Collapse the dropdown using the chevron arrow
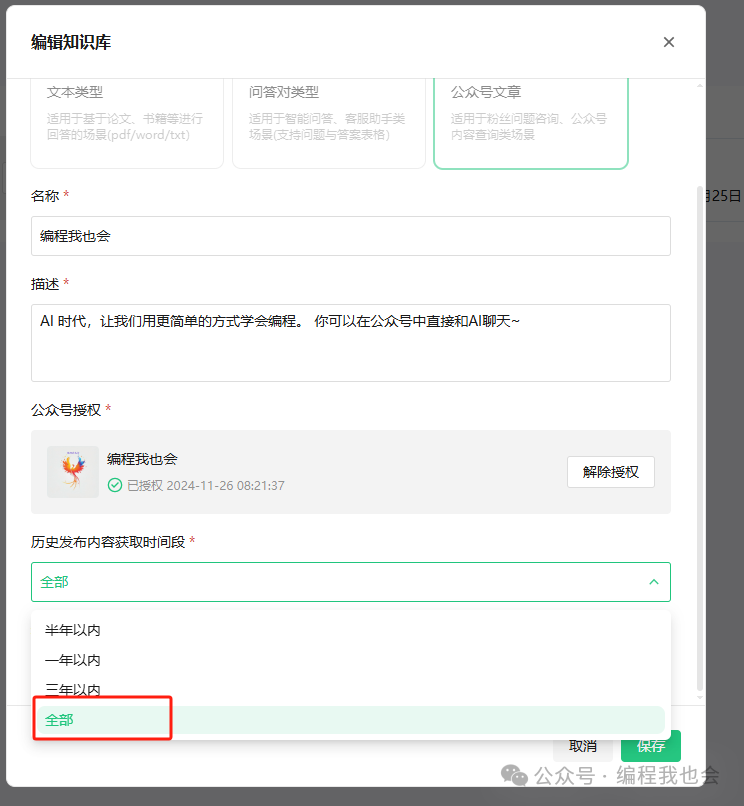Image resolution: width=744 pixels, height=806 pixels. 653,582
